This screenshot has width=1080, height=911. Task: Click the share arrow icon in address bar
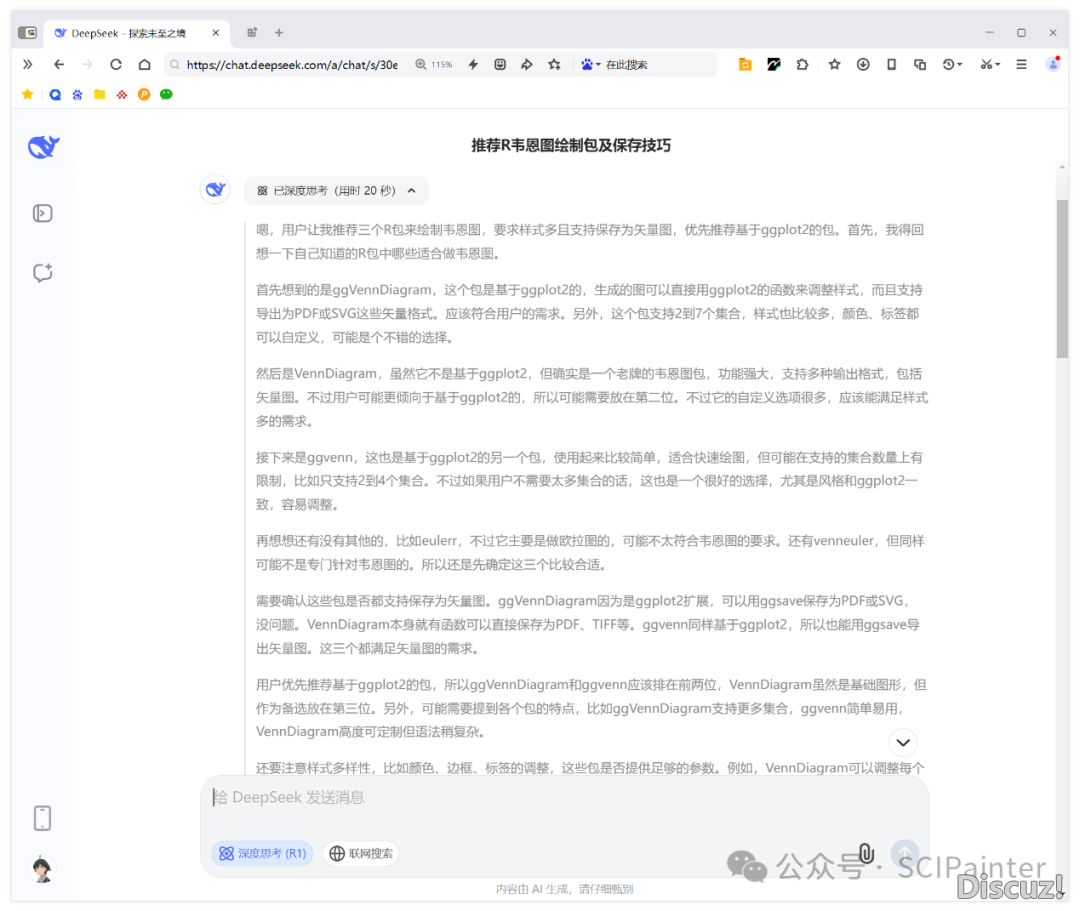tap(527, 65)
